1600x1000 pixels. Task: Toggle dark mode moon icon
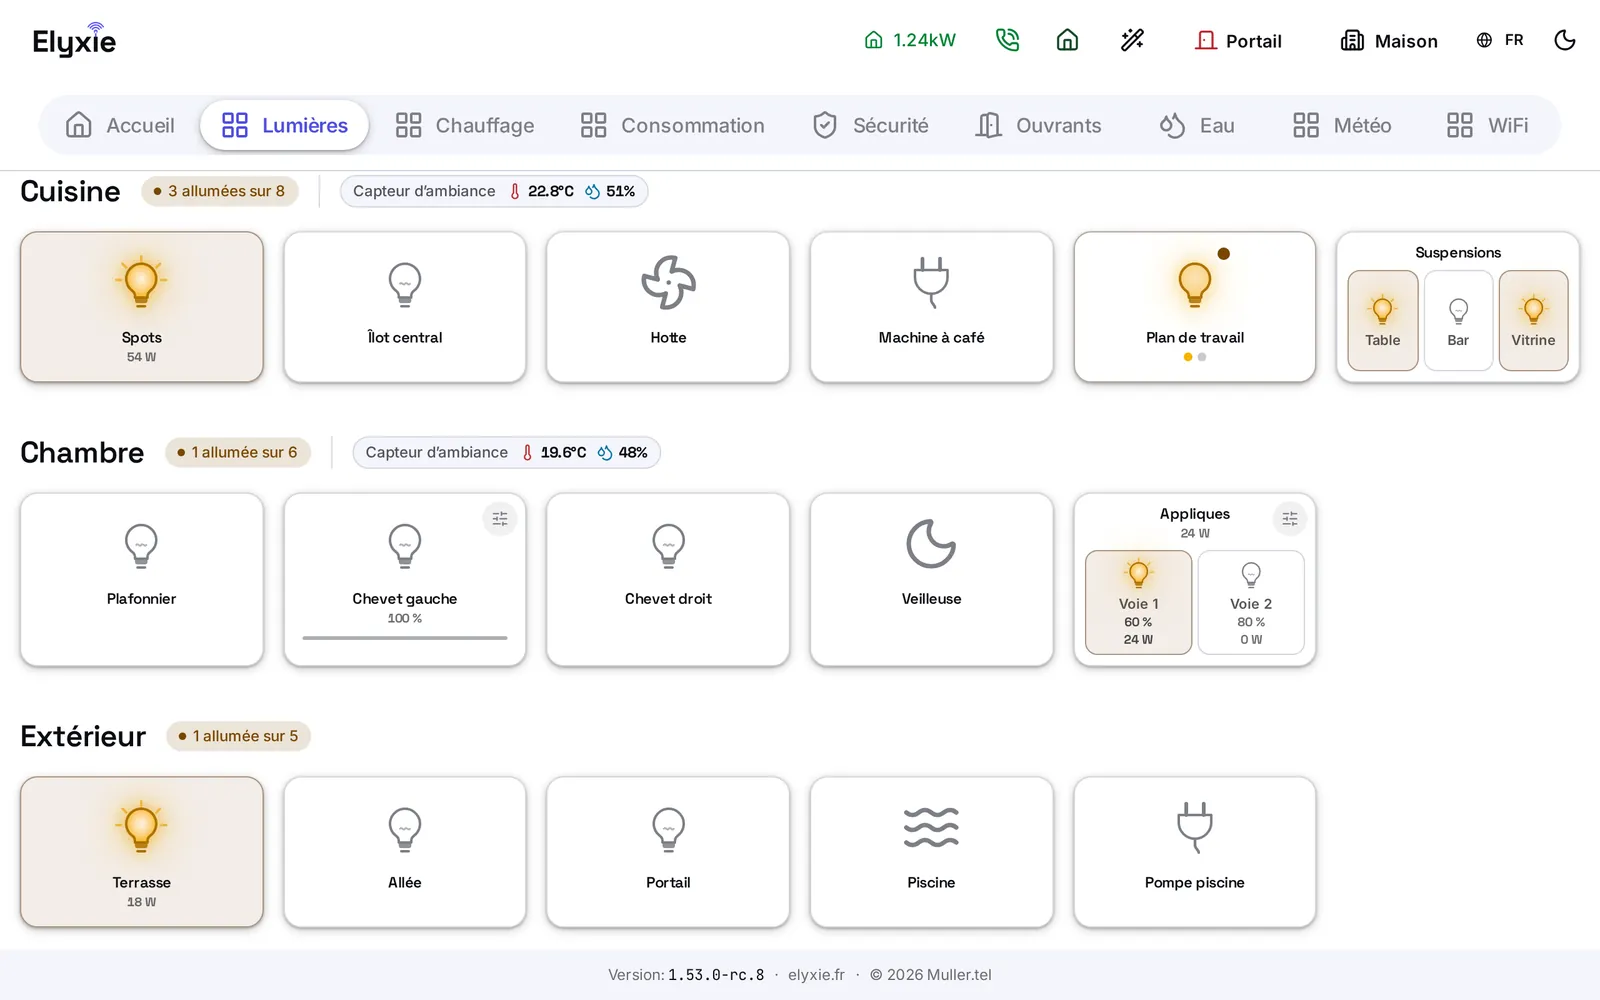point(1565,40)
